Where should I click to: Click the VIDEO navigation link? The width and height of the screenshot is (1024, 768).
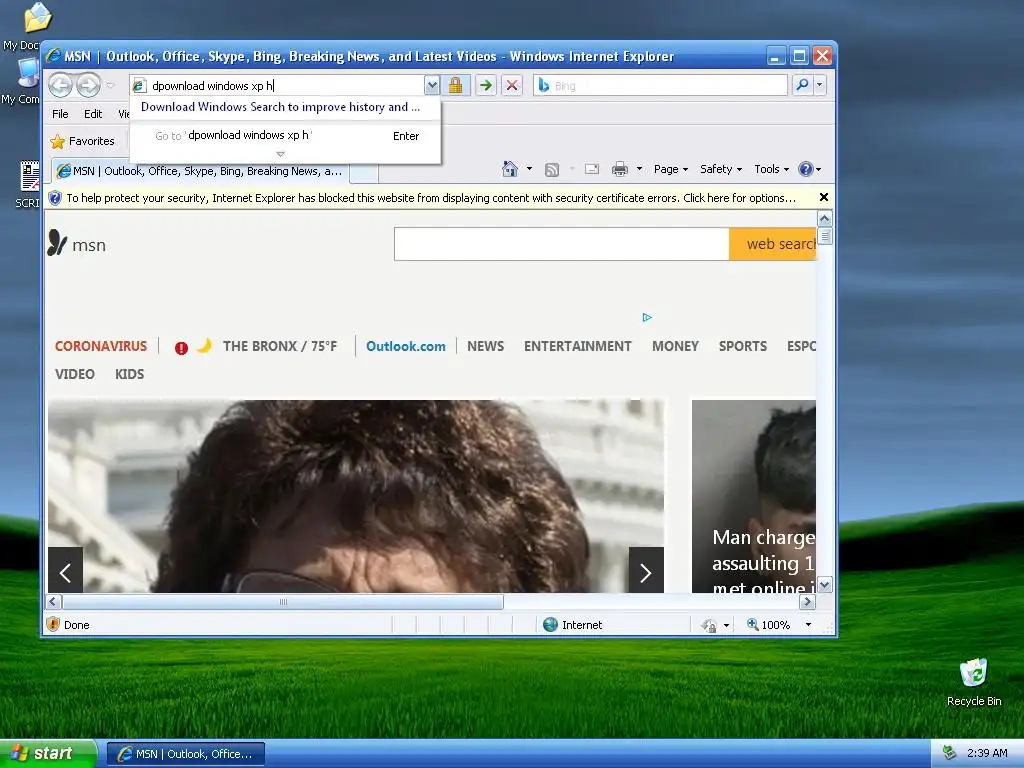pyautogui.click(x=74, y=374)
